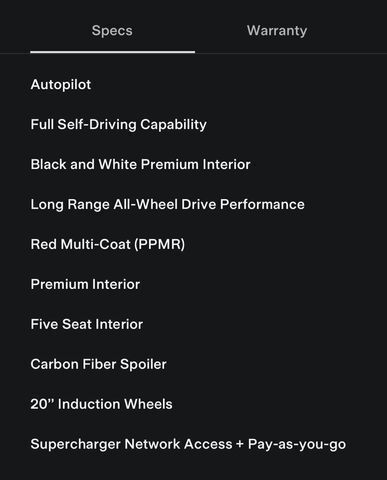Switch to the Warranty tab
387x480 pixels.
277,31
